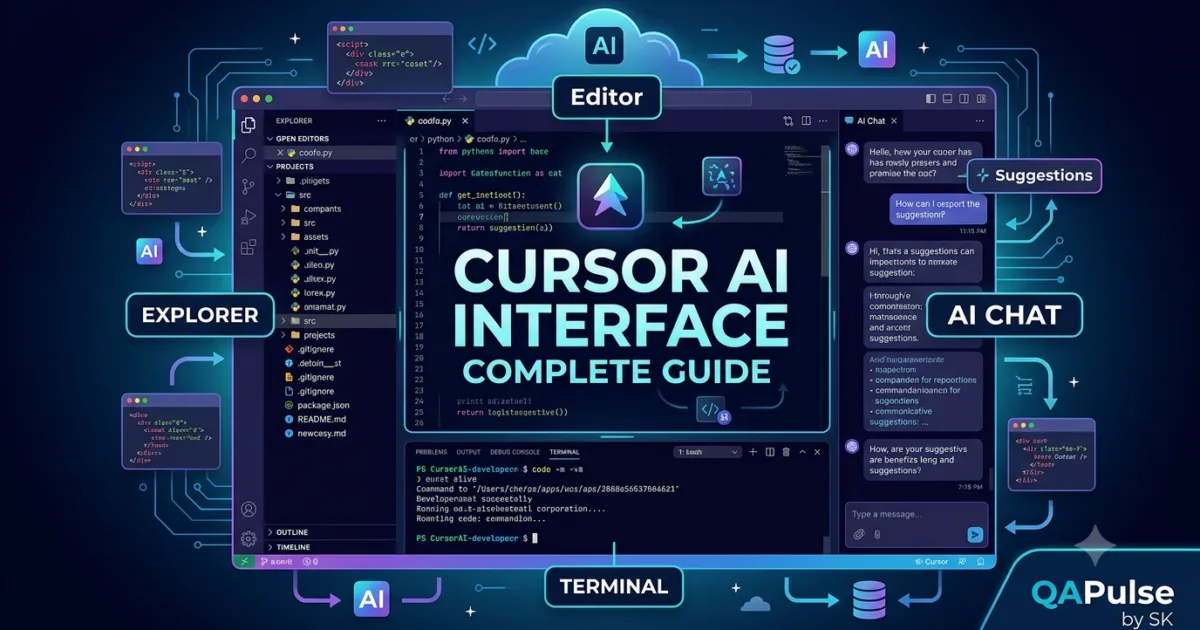The width and height of the screenshot is (1200, 630).
Task: Open the Extensions blocks icon
Action: [x=248, y=248]
